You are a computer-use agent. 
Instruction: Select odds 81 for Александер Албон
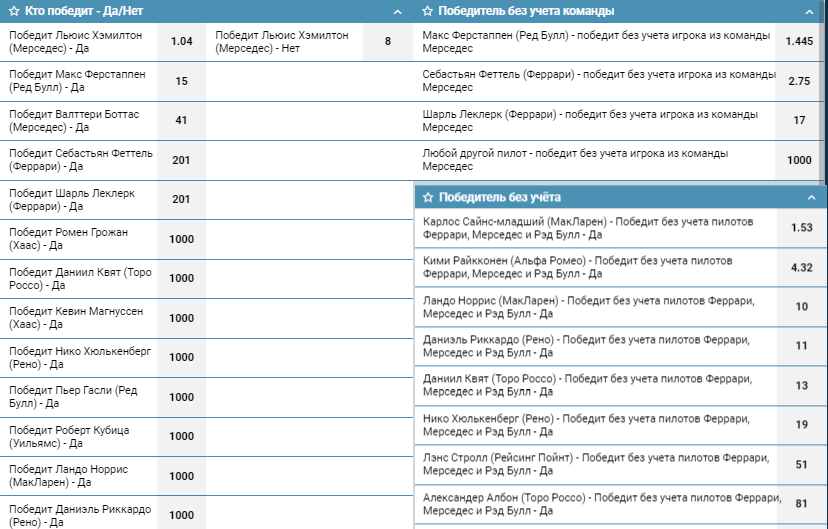[802, 504]
